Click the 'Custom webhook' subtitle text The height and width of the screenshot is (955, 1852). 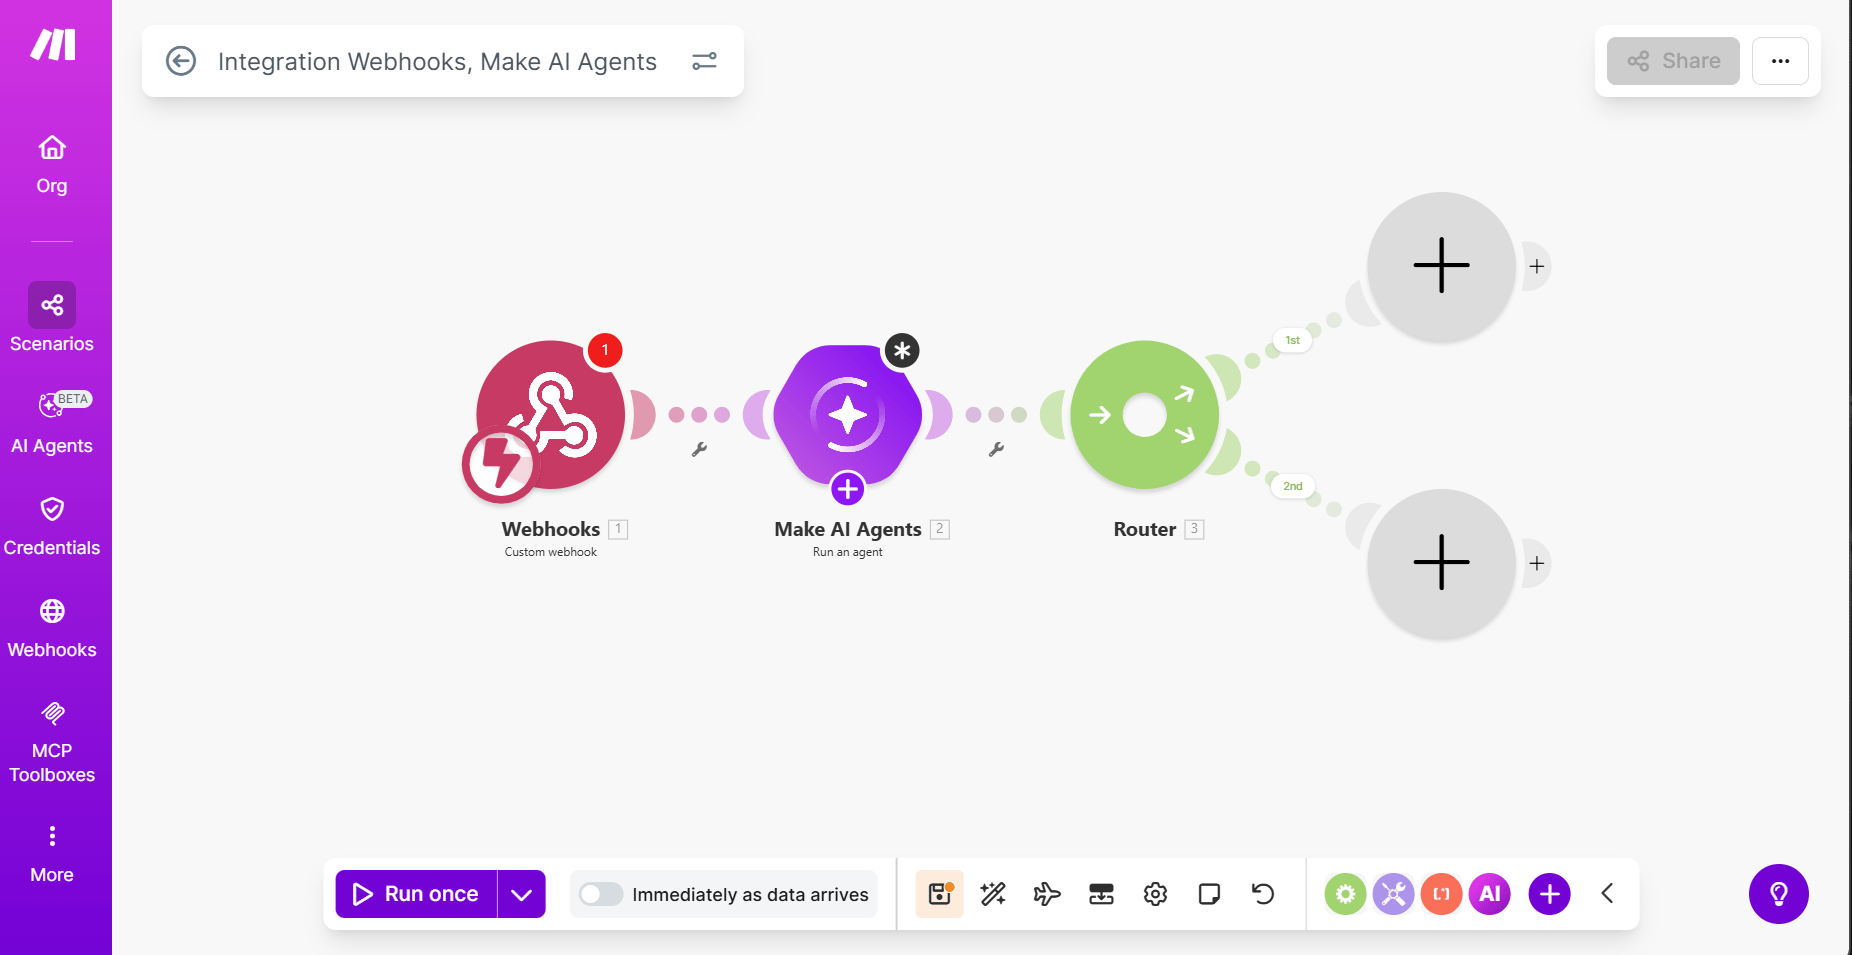(551, 552)
